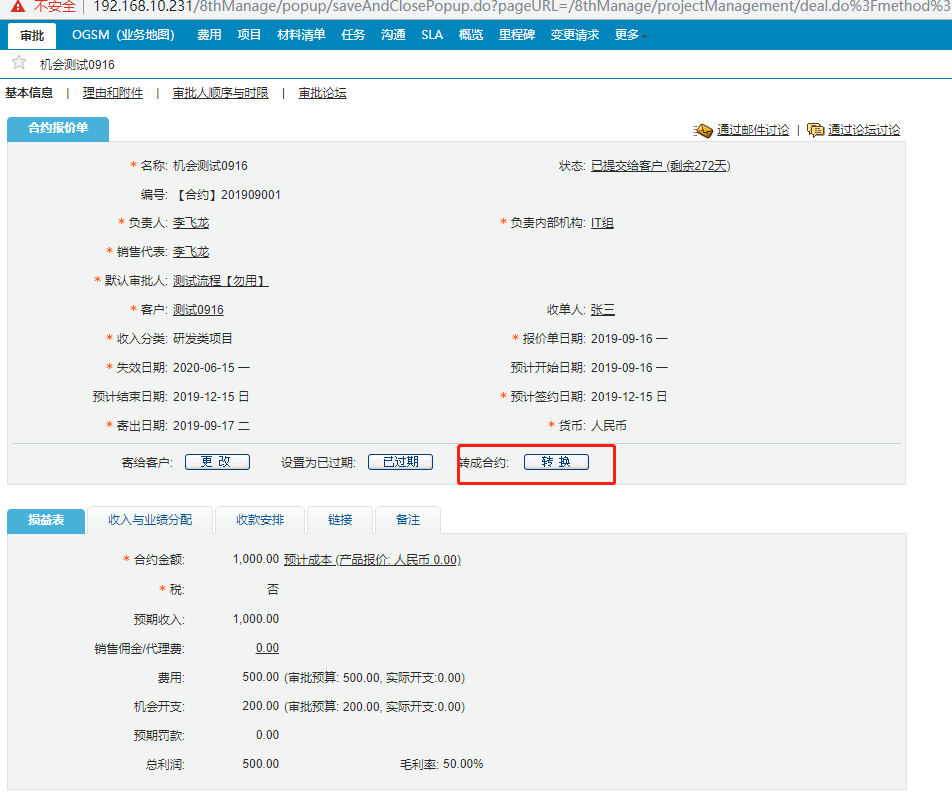Open the 审批 tab
The width and height of the screenshot is (952, 792).
[32, 35]
